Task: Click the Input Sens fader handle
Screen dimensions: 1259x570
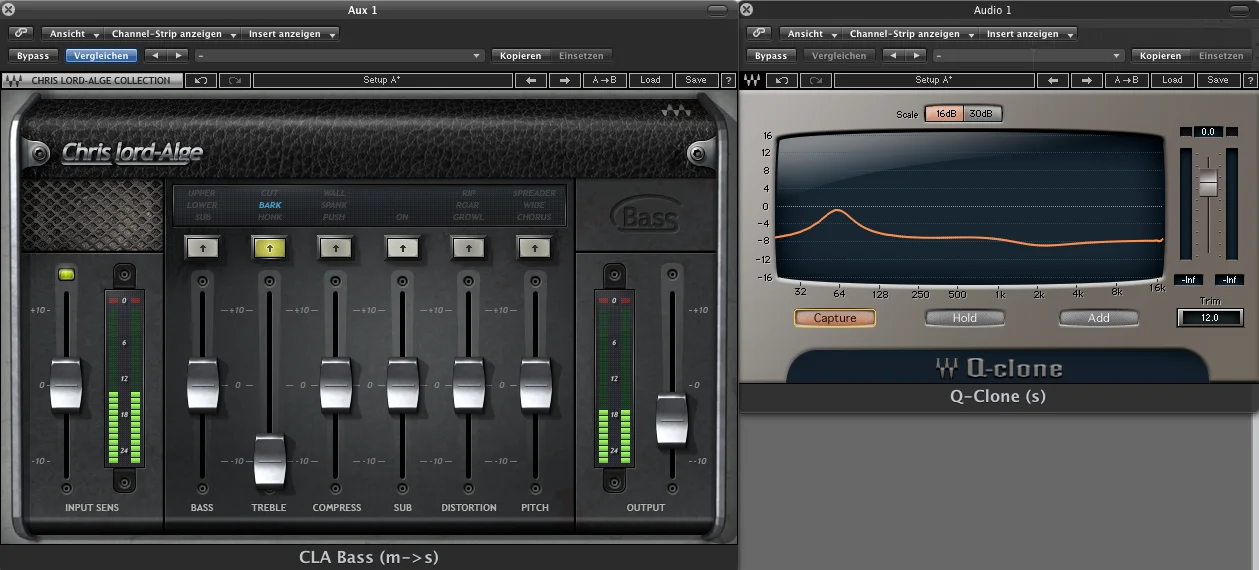Action: (66, 385)
